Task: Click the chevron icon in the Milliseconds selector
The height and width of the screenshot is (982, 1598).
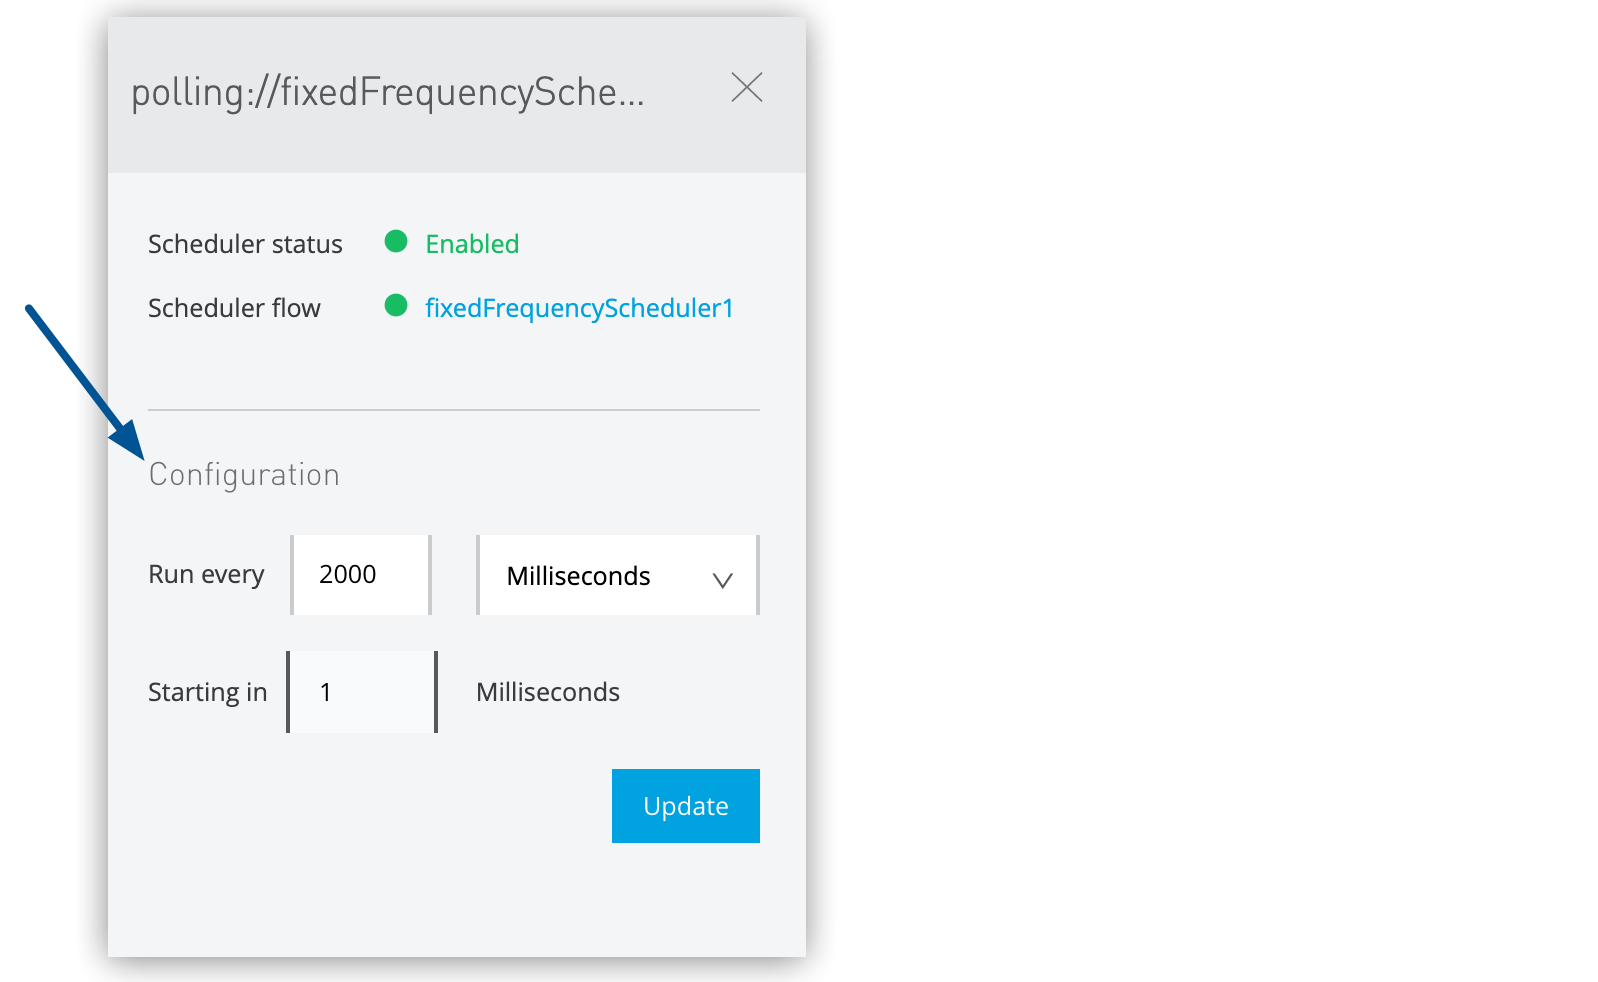Action: 722,580
